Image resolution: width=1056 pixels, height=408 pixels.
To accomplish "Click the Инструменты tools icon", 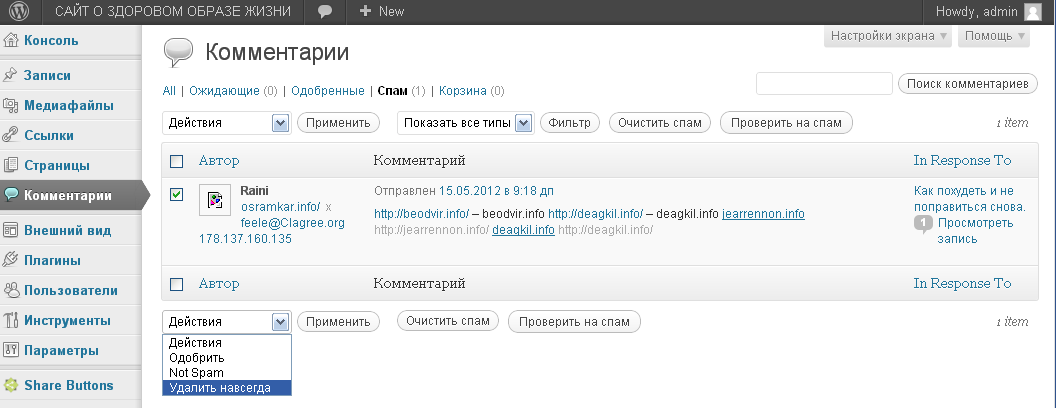I will pos(11,320).
